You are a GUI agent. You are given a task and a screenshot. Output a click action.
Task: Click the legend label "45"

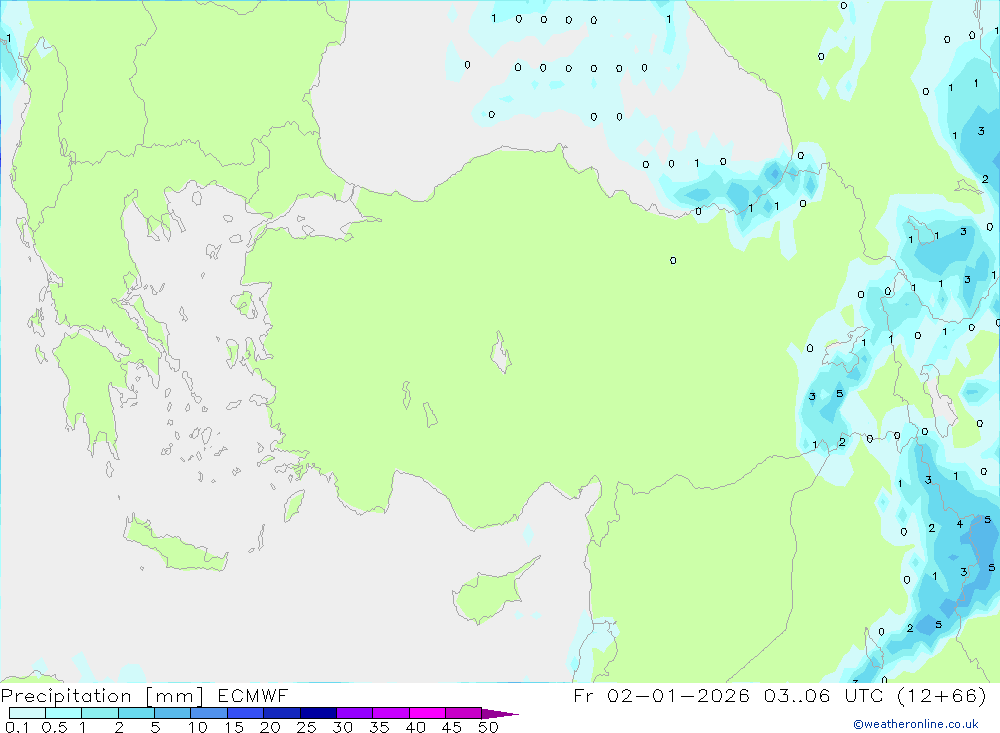(x=452, y=727)
